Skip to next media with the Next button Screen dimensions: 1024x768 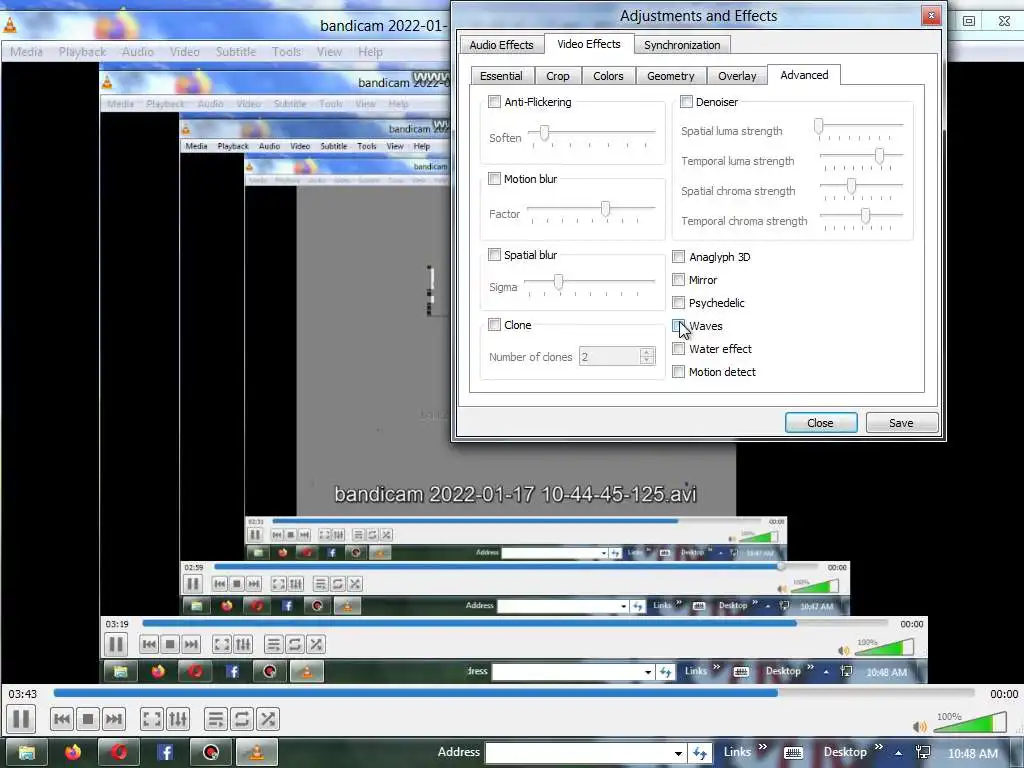(x=114, y=720)
